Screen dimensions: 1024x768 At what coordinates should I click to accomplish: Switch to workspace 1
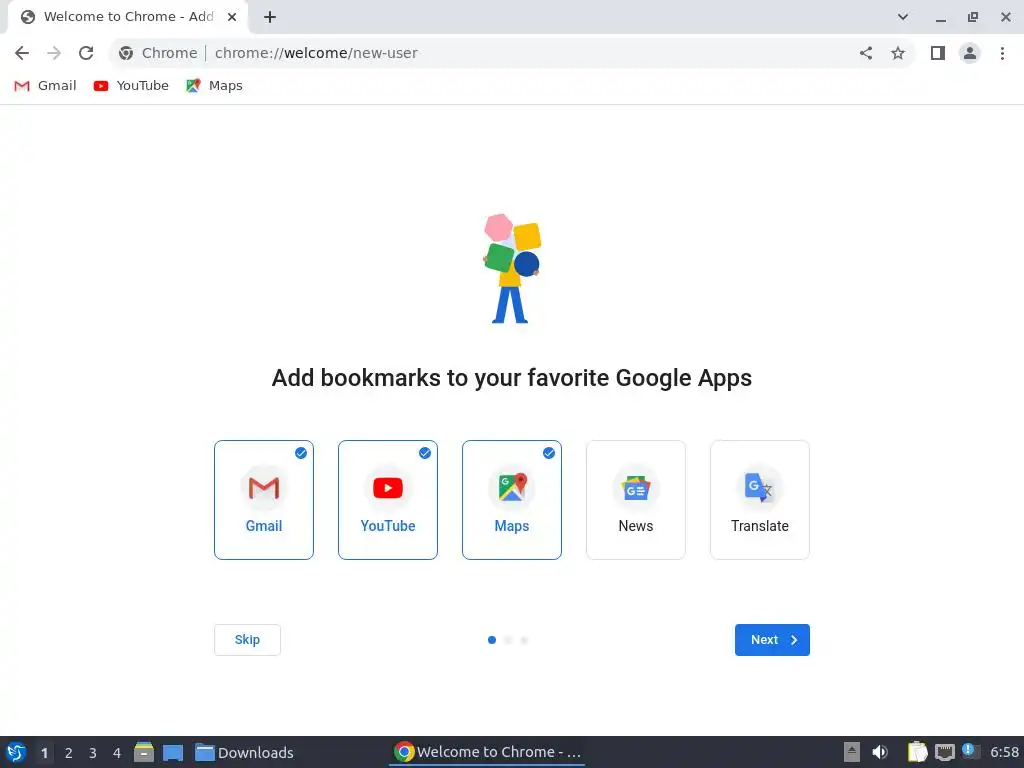click(44, 753)
